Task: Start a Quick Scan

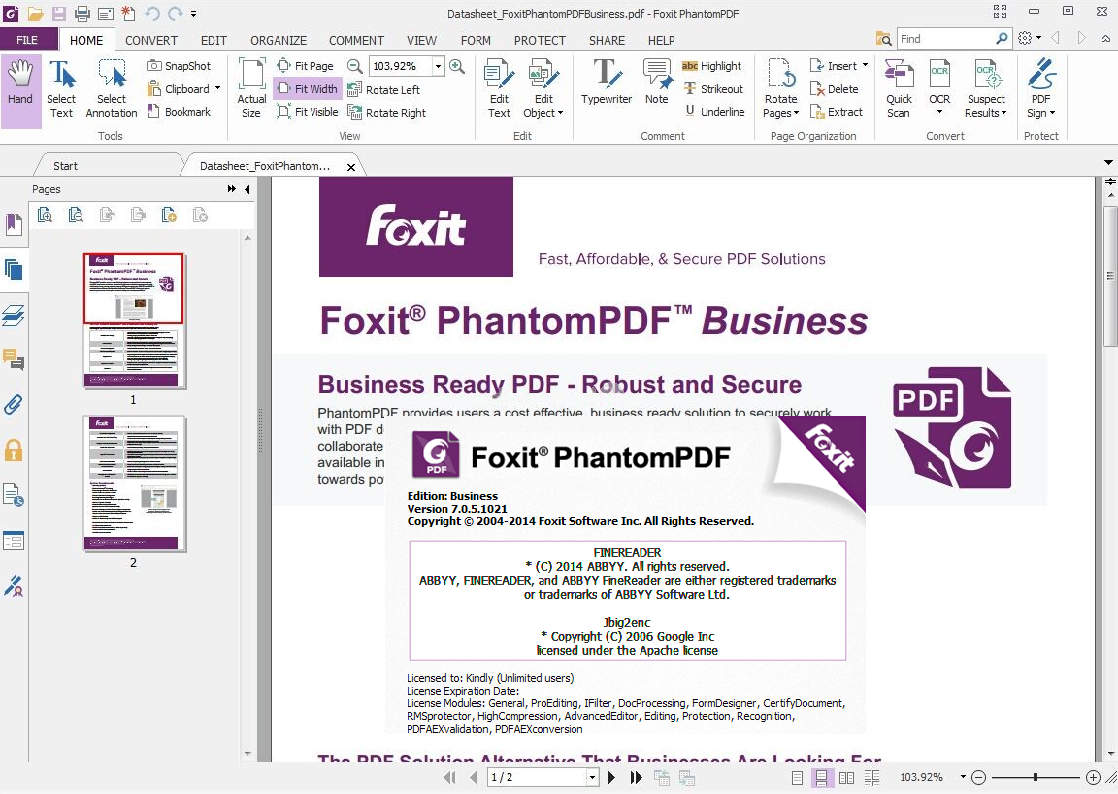Action: click(899, 90)
